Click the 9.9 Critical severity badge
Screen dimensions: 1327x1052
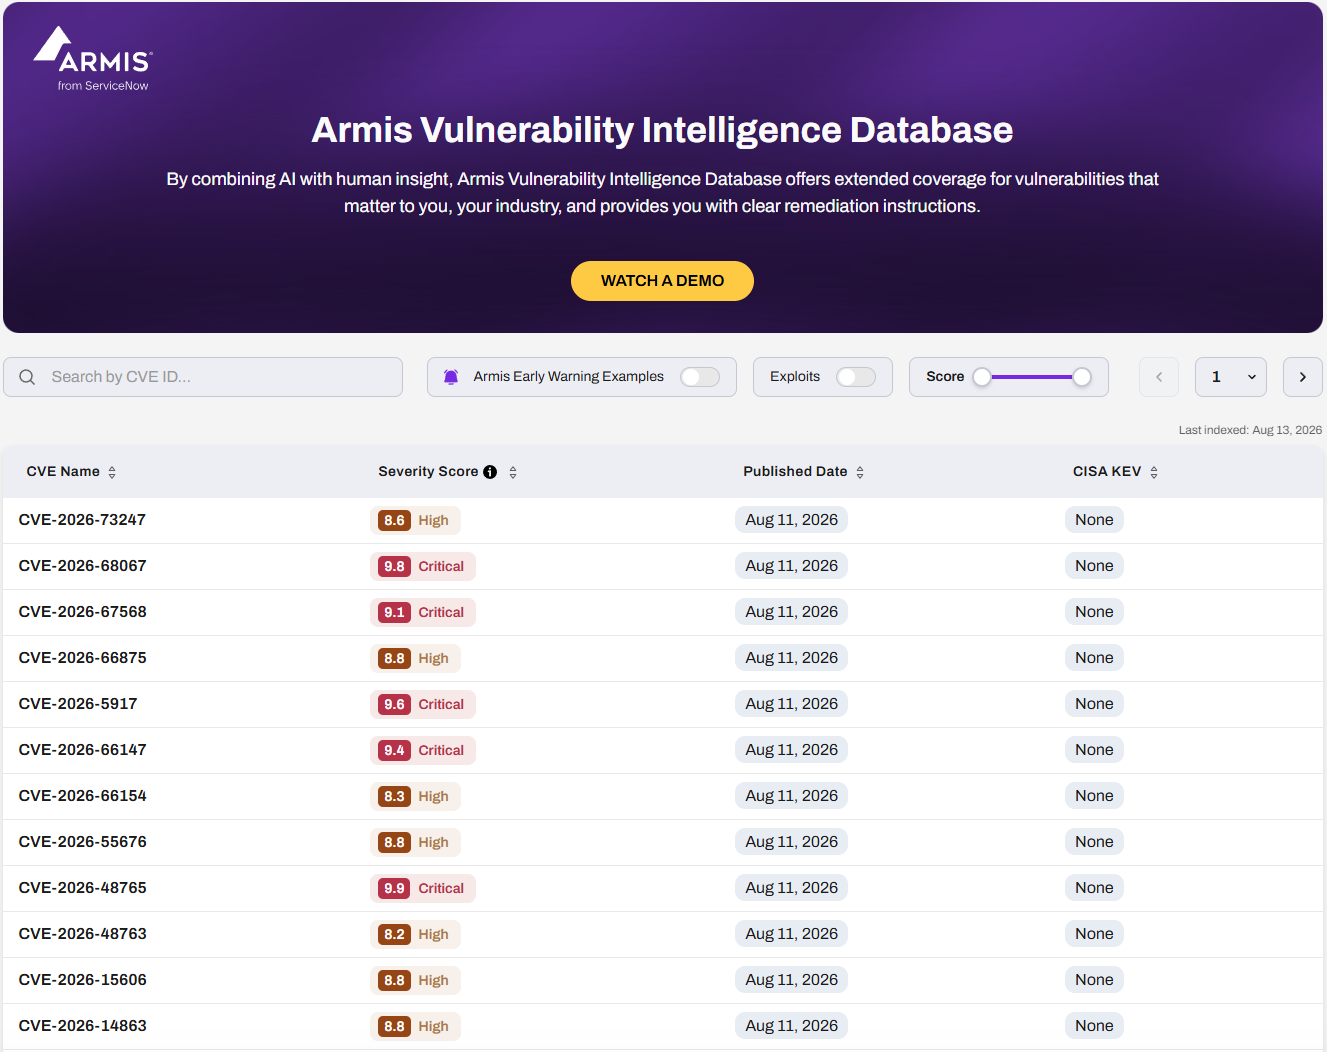(423, 888)
